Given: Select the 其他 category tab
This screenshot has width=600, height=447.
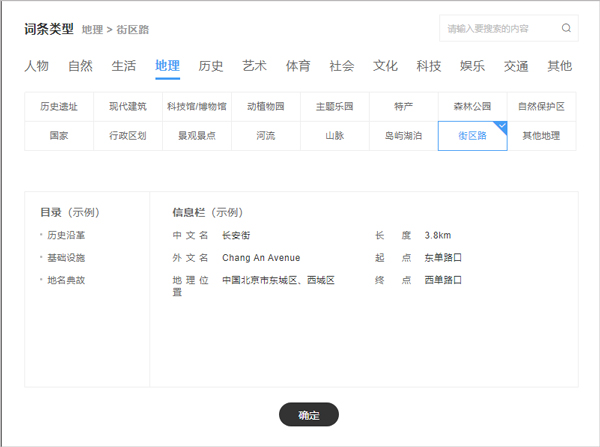Looking at the screenshot, I should click(559, 66).
